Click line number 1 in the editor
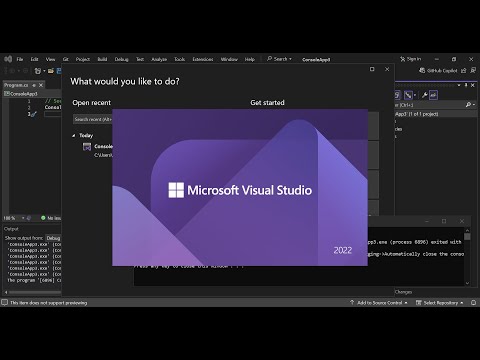Image resolution: width=480 pixels, height=360 pixels. (29, 101)
